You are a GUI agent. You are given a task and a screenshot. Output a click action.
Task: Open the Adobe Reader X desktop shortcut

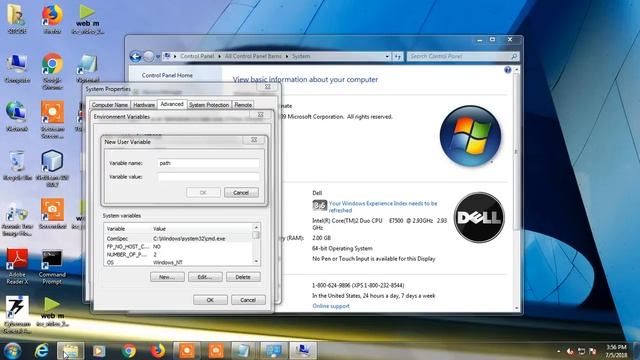click(x=17, y=266)
